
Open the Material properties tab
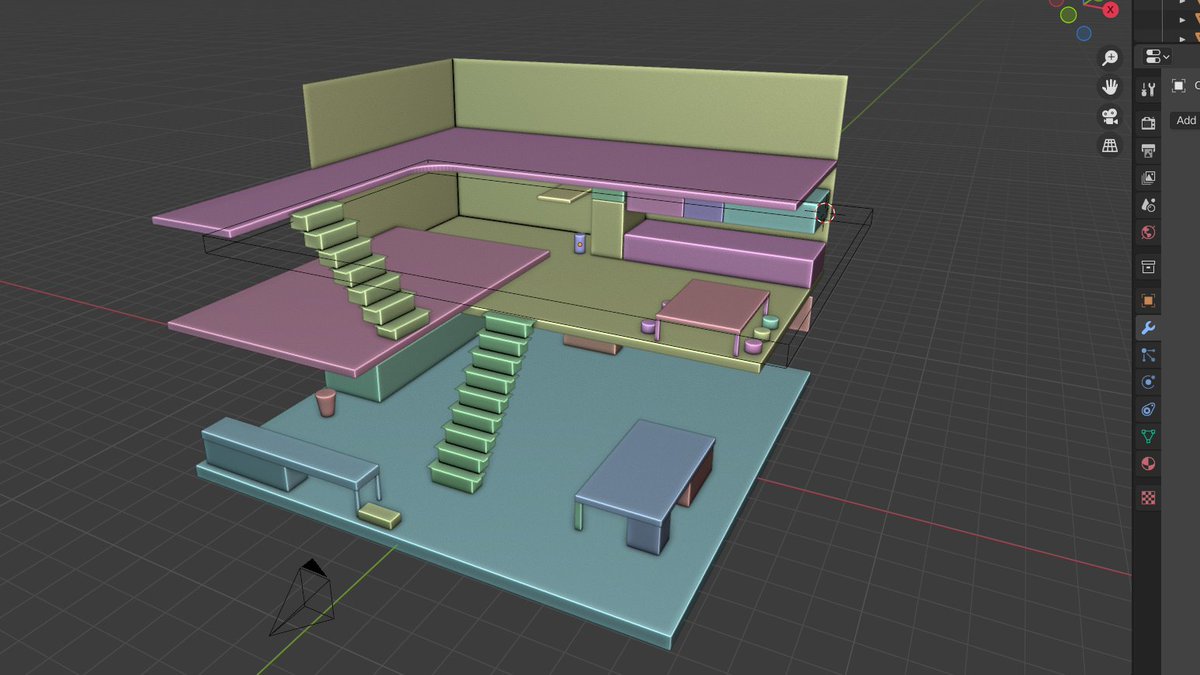click(1148, 464)
